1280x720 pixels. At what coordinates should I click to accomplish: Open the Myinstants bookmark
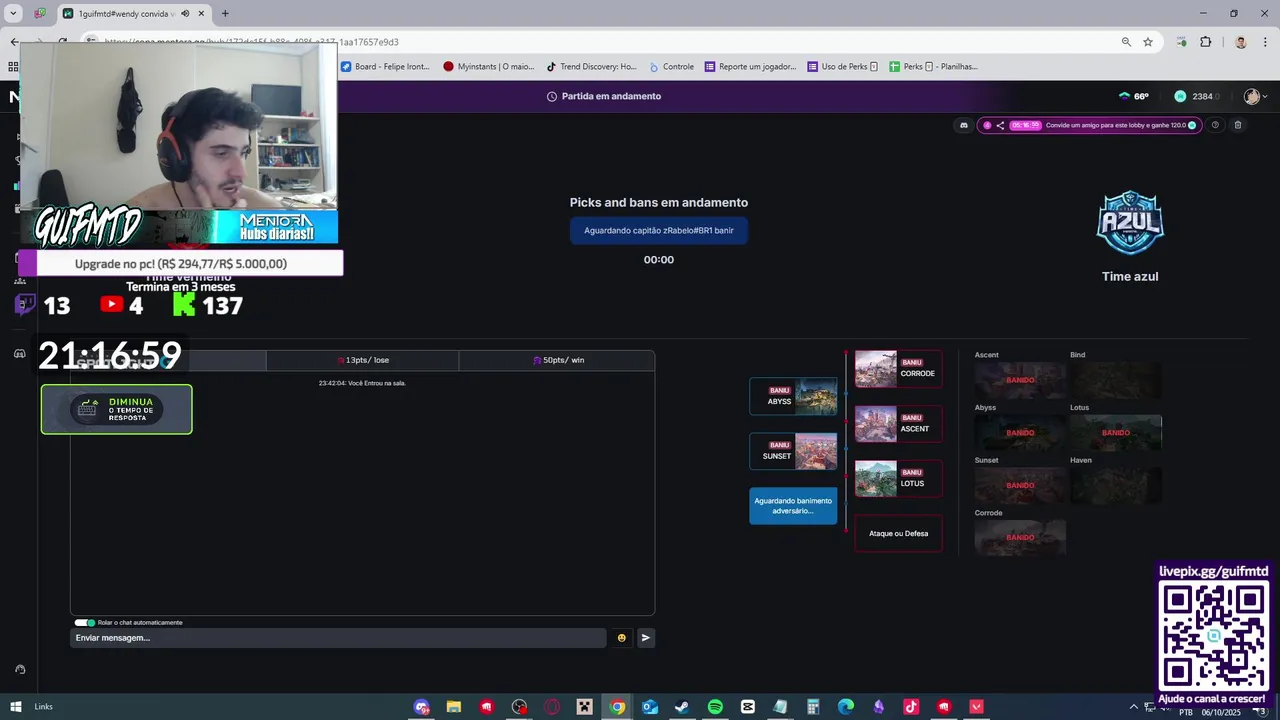(x=489, y=67)
